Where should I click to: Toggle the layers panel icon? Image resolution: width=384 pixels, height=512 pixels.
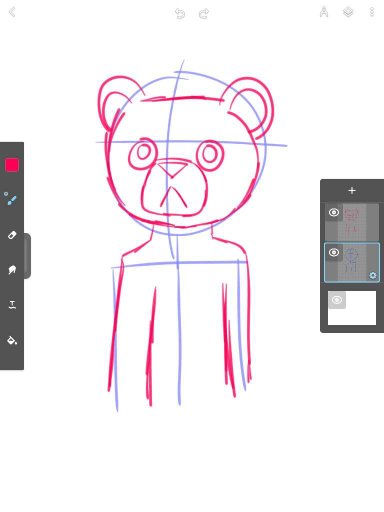[348, 12]
